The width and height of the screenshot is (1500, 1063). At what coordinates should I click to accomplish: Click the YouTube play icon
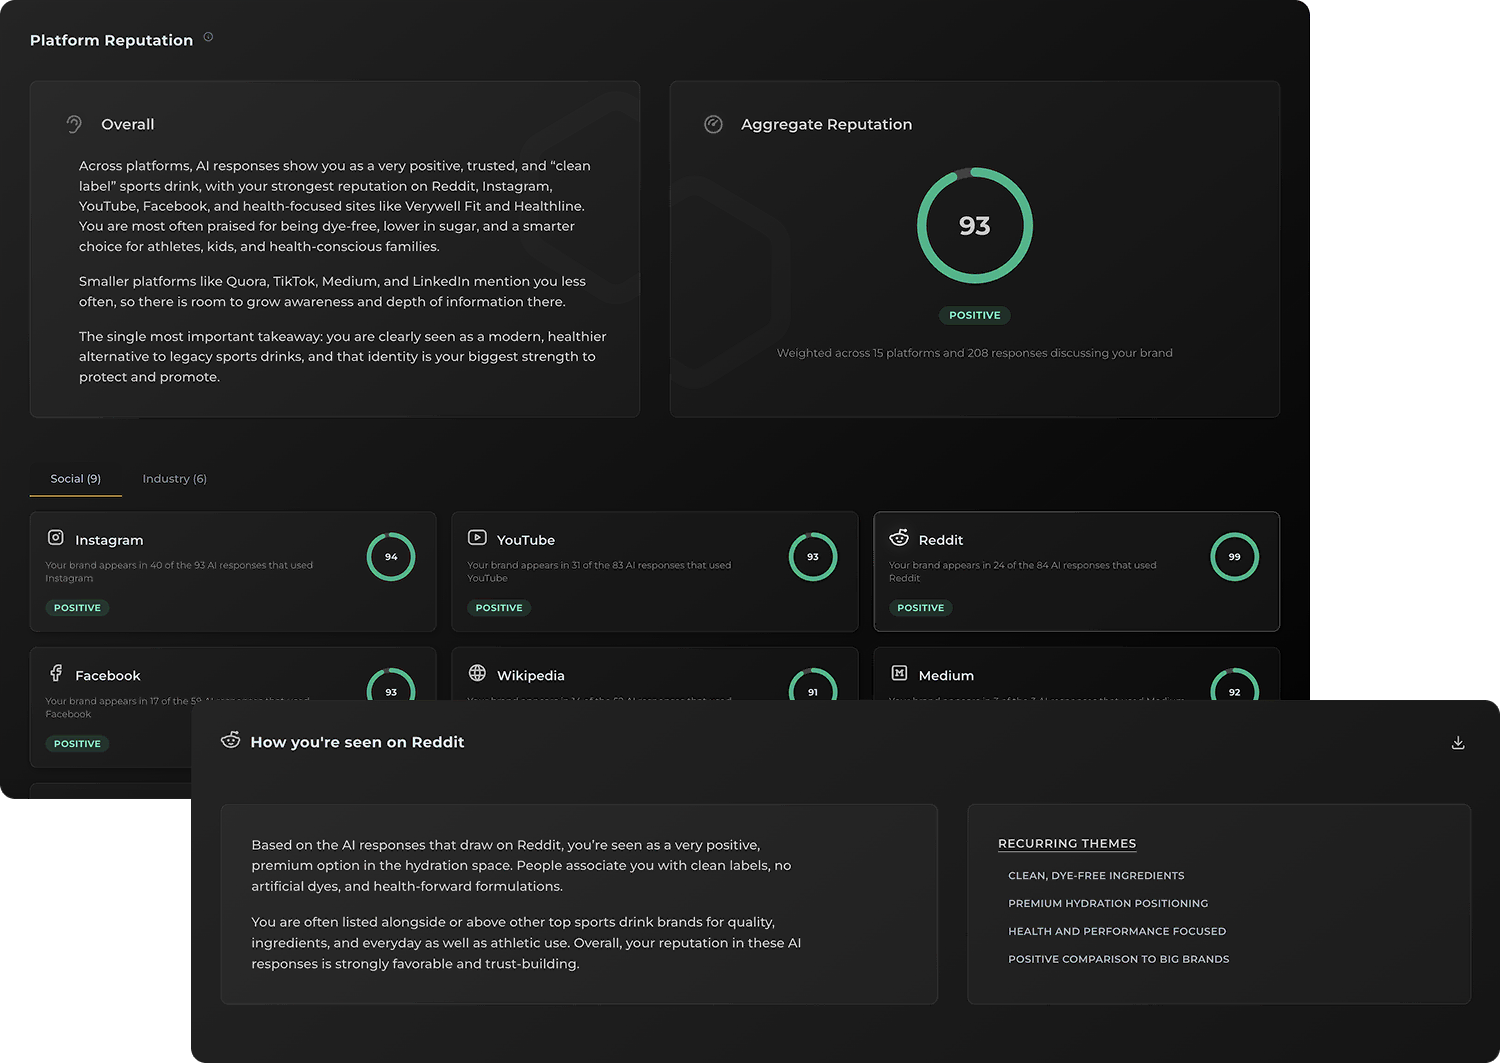click(478, 538)
